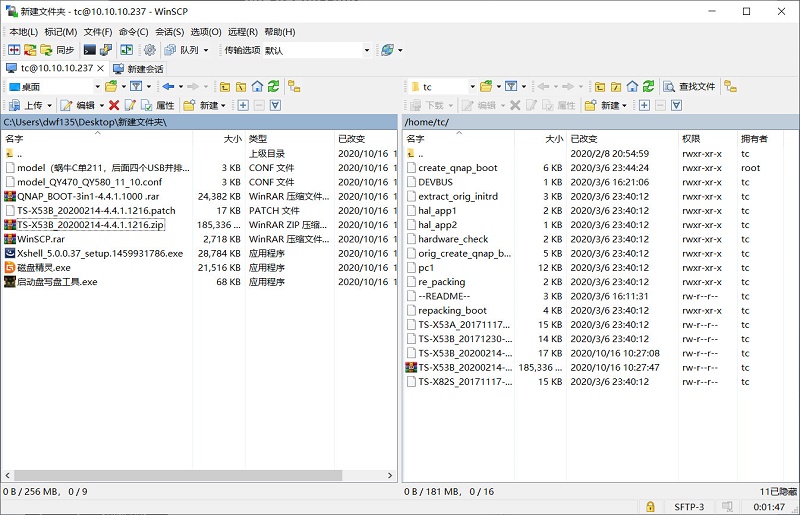
Task: Open the transfer settings 默认 combo box
Action: 316,50
